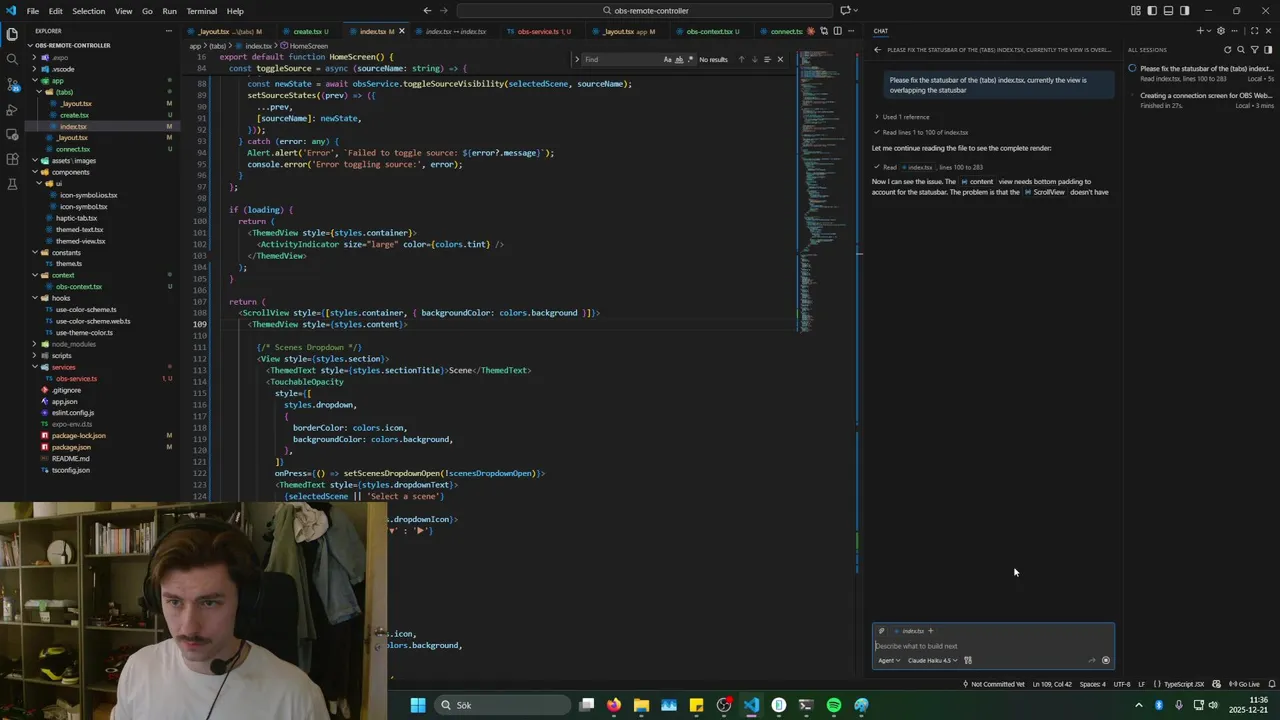Go to next match arrow in Find
This screenshot has height=720, width=1280.
[754, 59]
